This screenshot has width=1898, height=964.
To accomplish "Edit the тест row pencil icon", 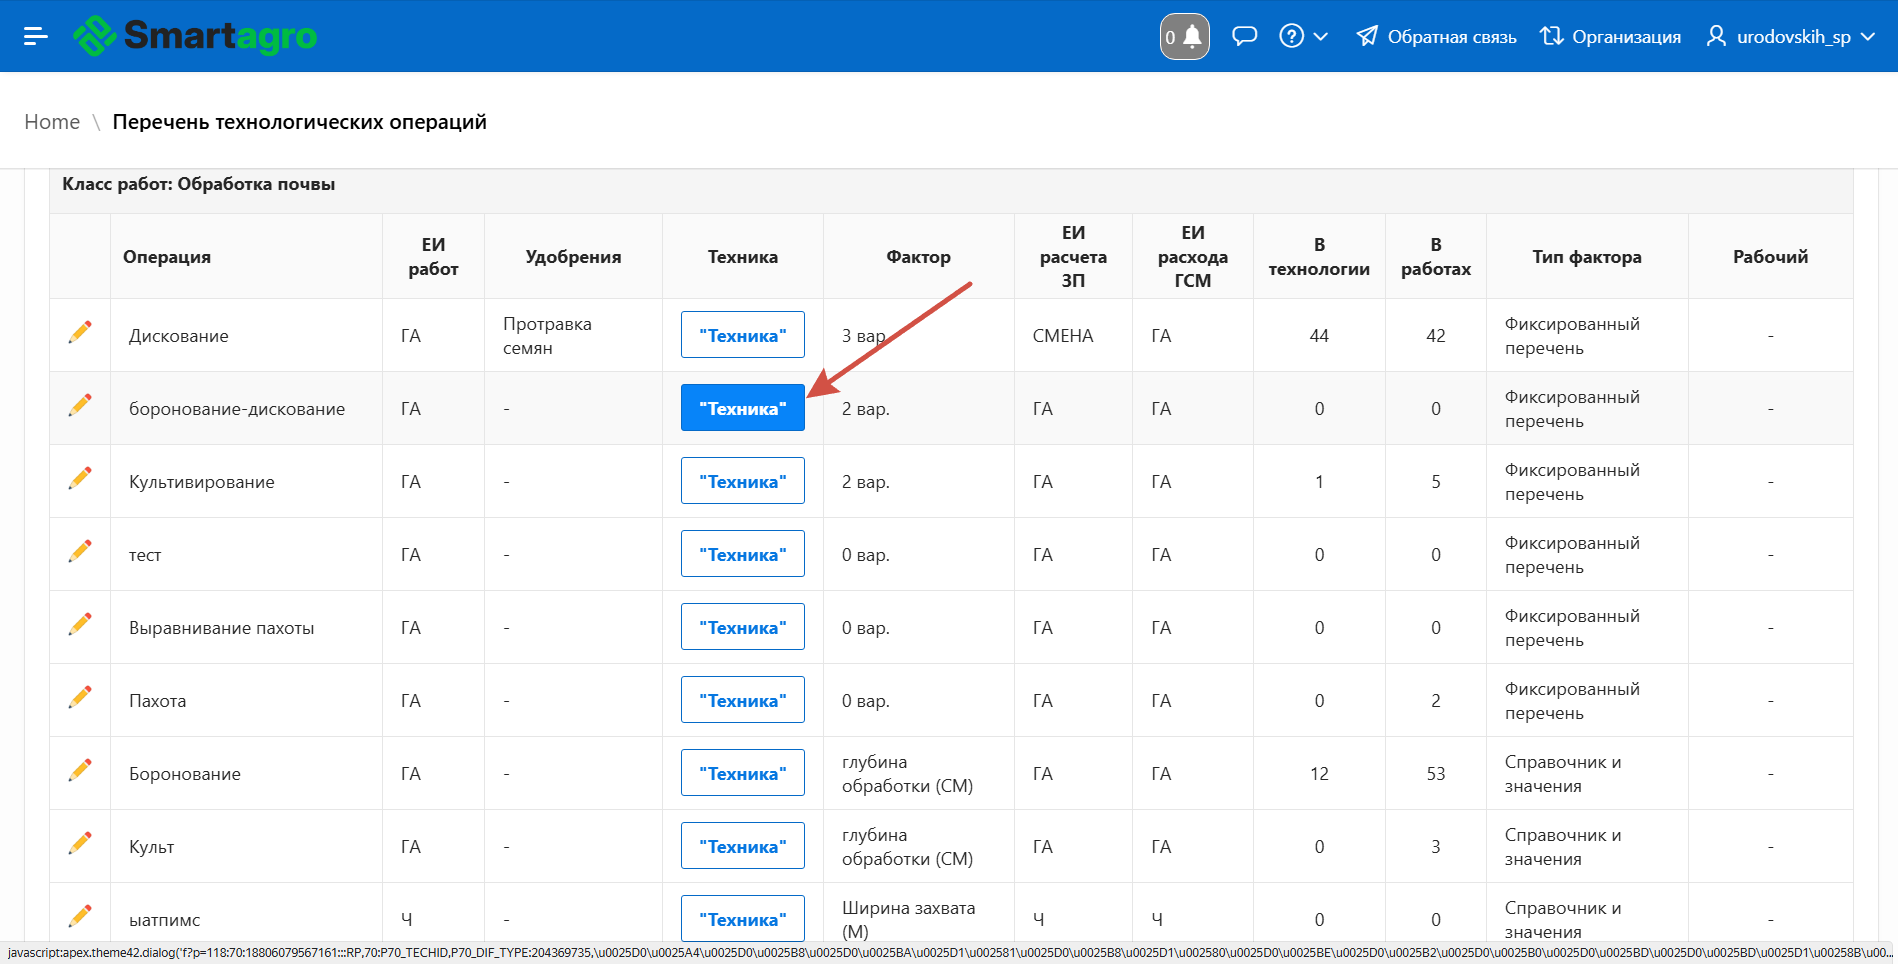I will pos(80,552).
